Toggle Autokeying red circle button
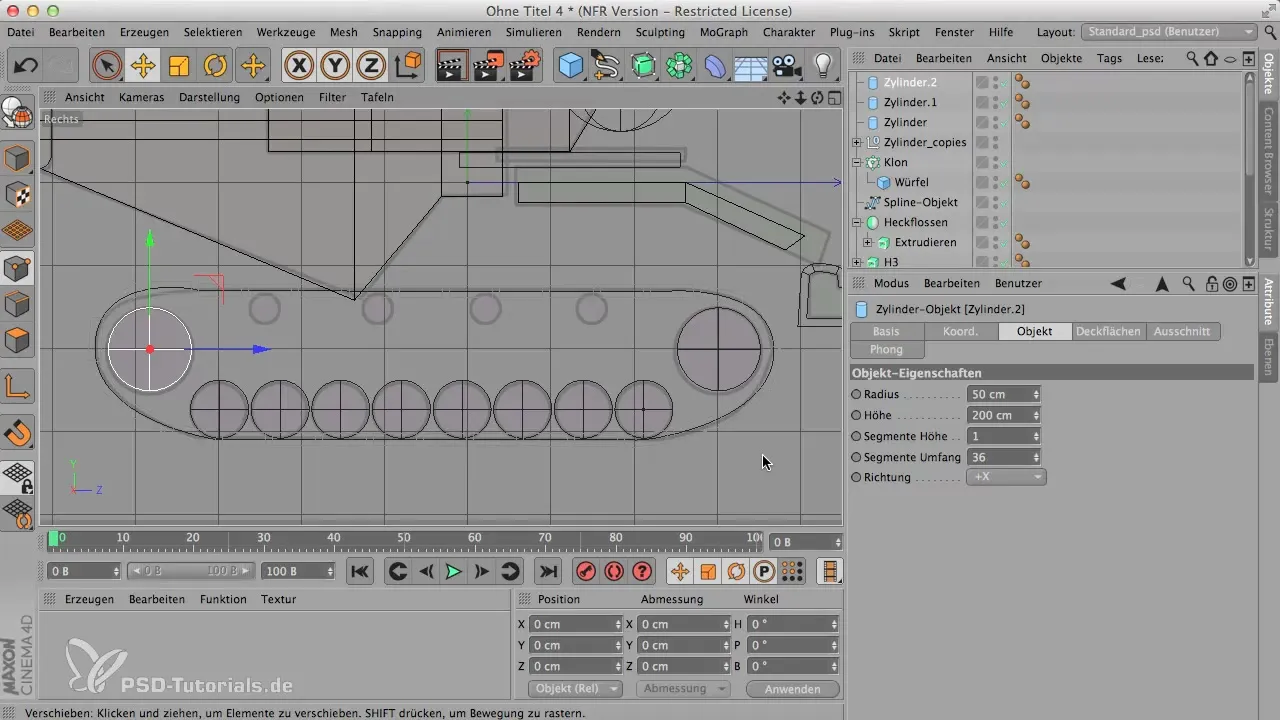Viewport: 1280px width, 720px height. pyautogui.click(x=614, y=572)
